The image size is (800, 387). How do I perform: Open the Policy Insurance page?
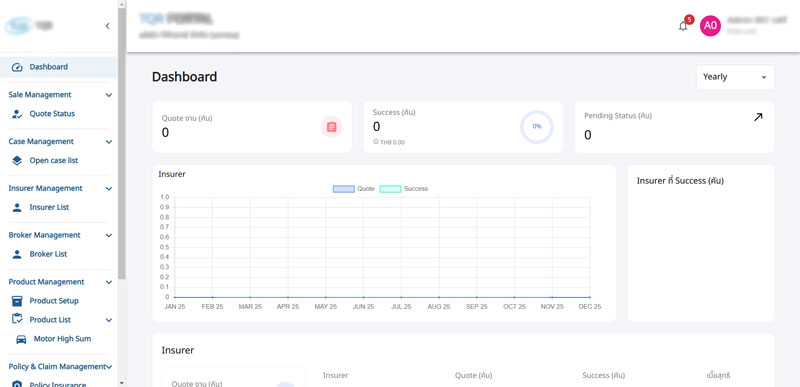[x=58, y=384]
